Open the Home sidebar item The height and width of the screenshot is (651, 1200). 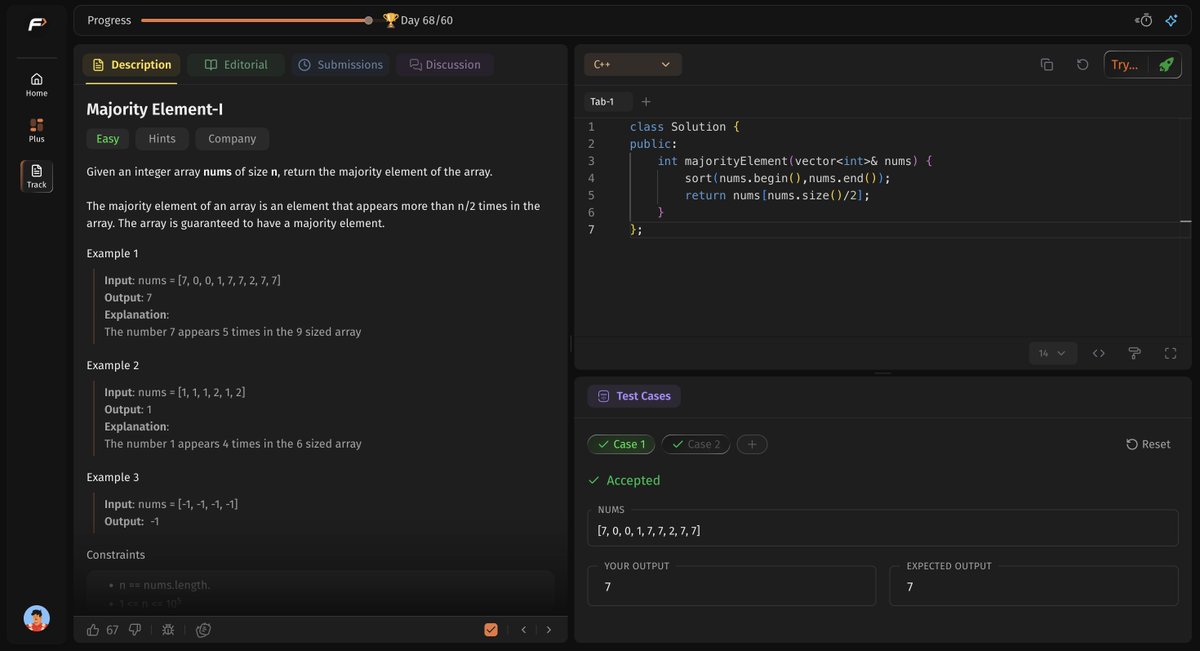(37, 85)
